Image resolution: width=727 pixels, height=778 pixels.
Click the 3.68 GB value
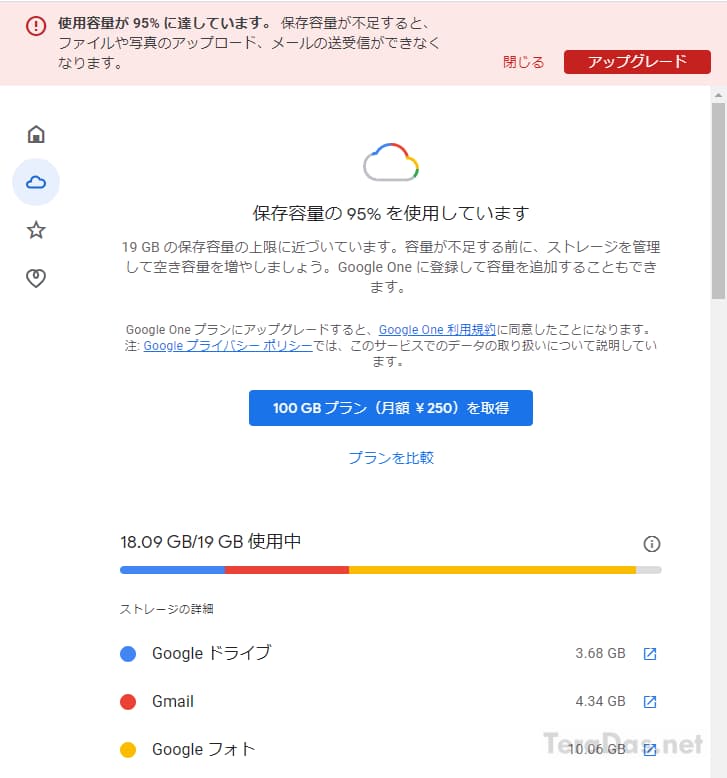600,653
